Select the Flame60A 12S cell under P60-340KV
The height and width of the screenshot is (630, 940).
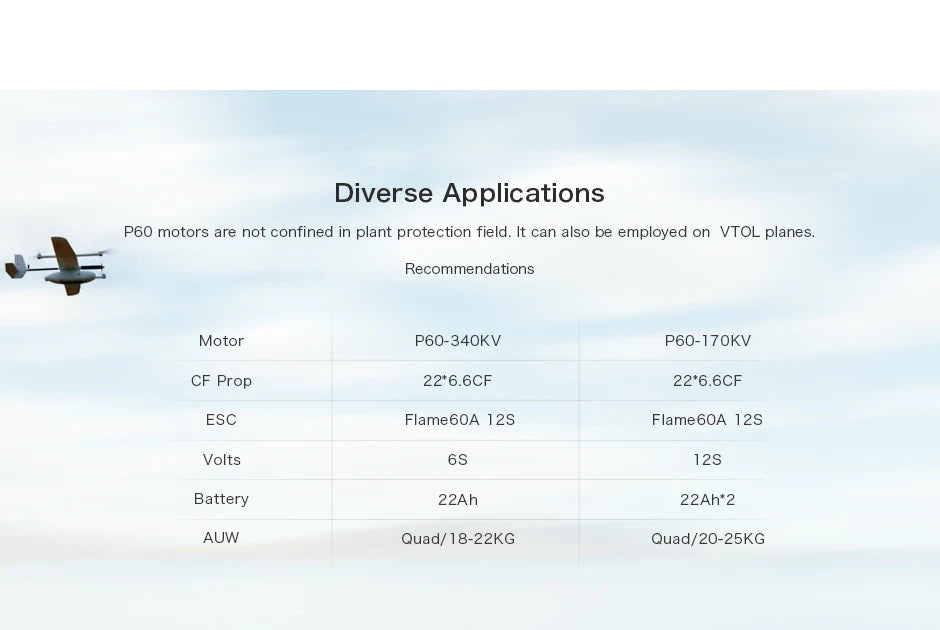coord(458,420)
